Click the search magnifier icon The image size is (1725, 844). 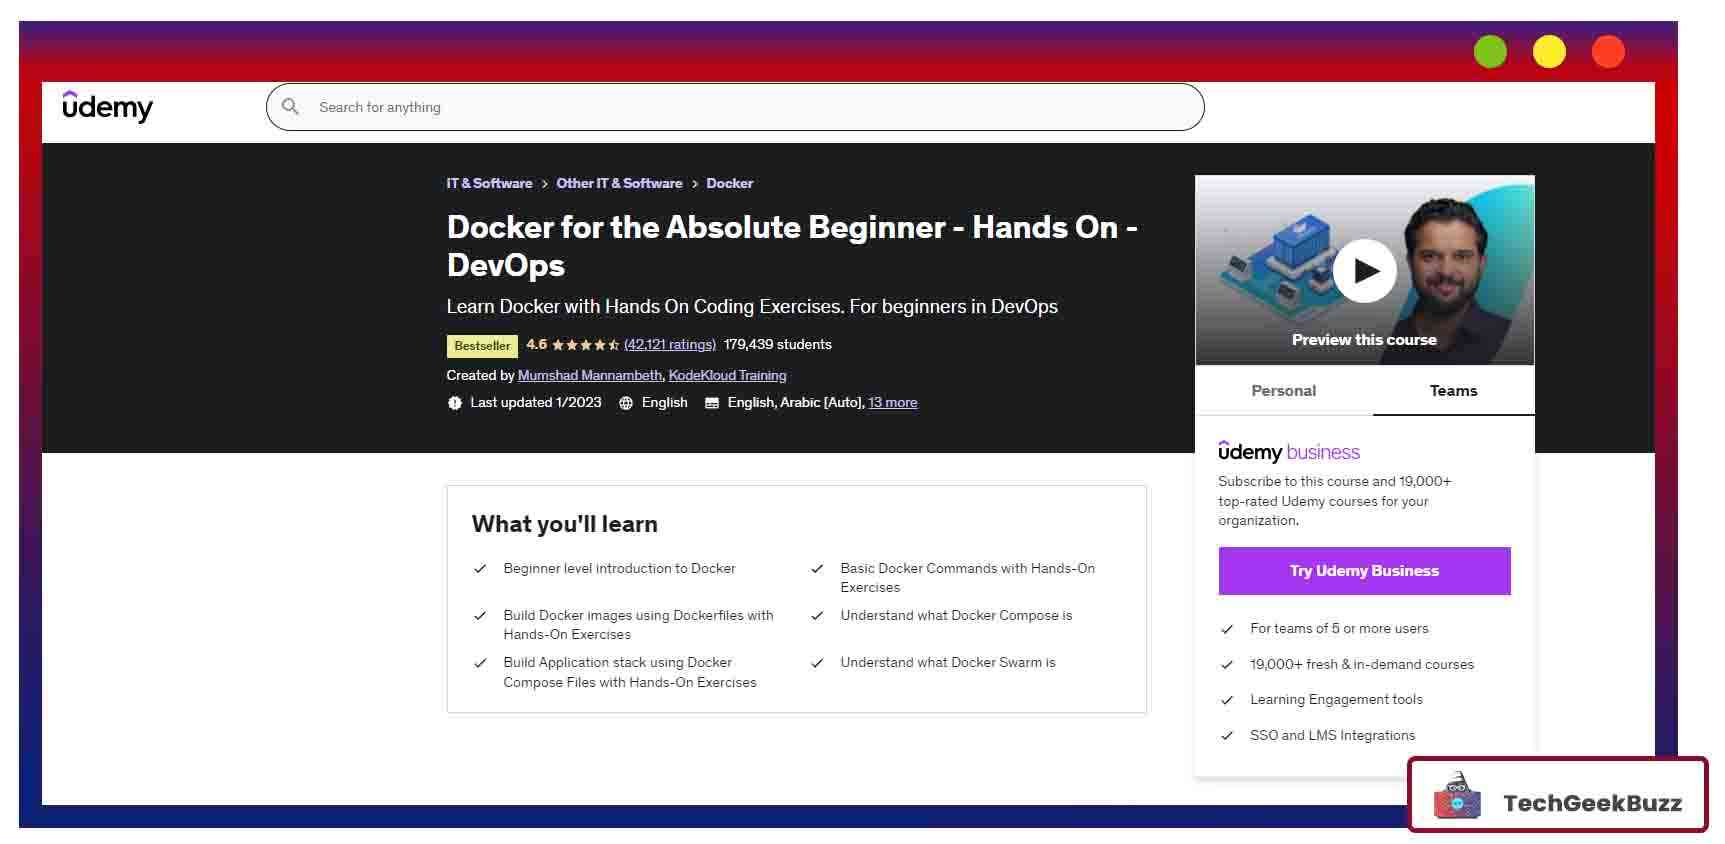click(x=290, y=107)
